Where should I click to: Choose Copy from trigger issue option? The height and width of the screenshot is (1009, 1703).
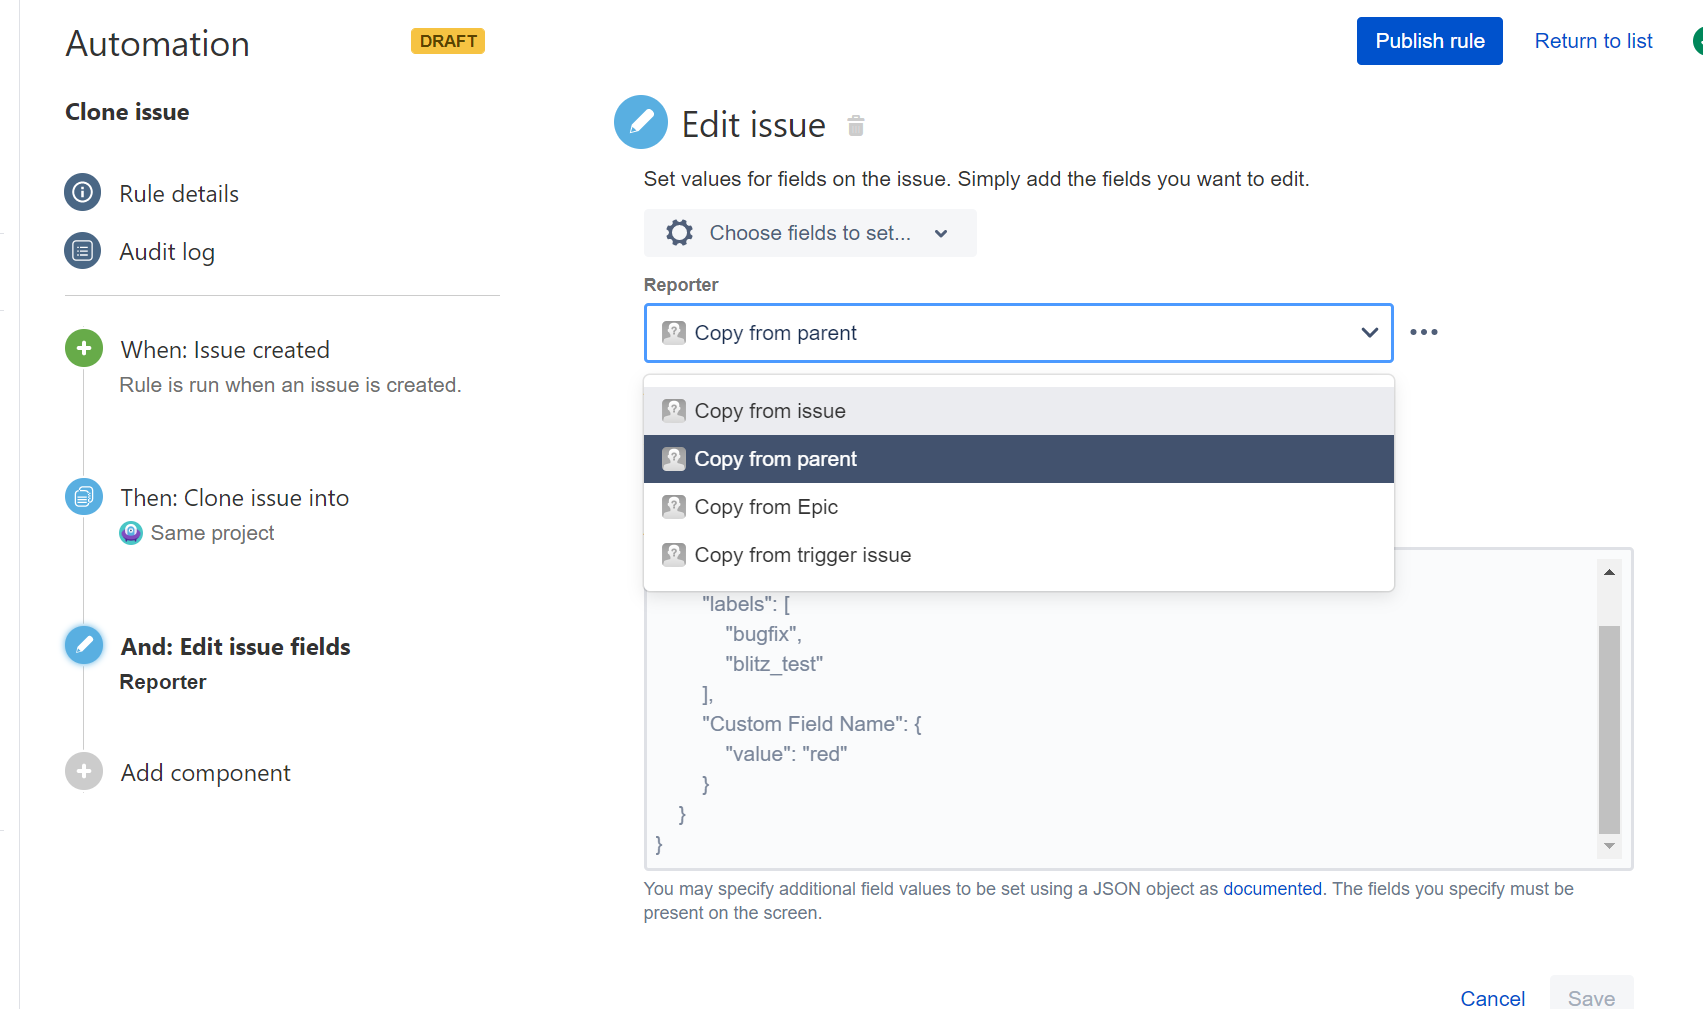tap(1019, 555)
